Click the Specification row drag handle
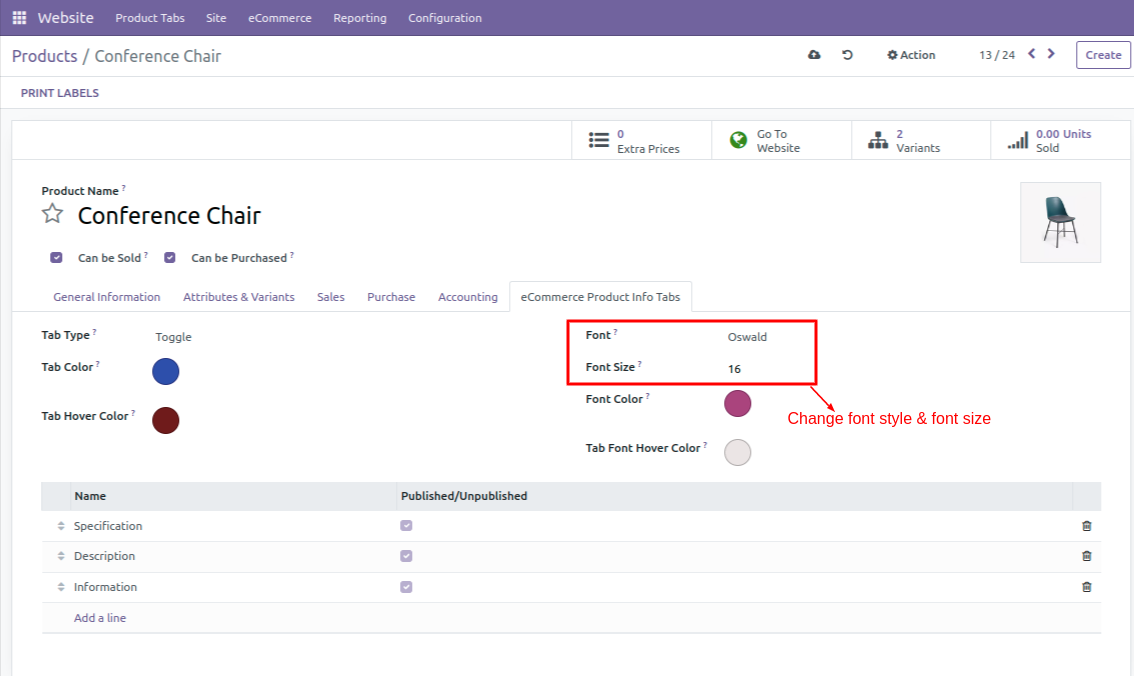1134x676 pixels. click(61, 526)
